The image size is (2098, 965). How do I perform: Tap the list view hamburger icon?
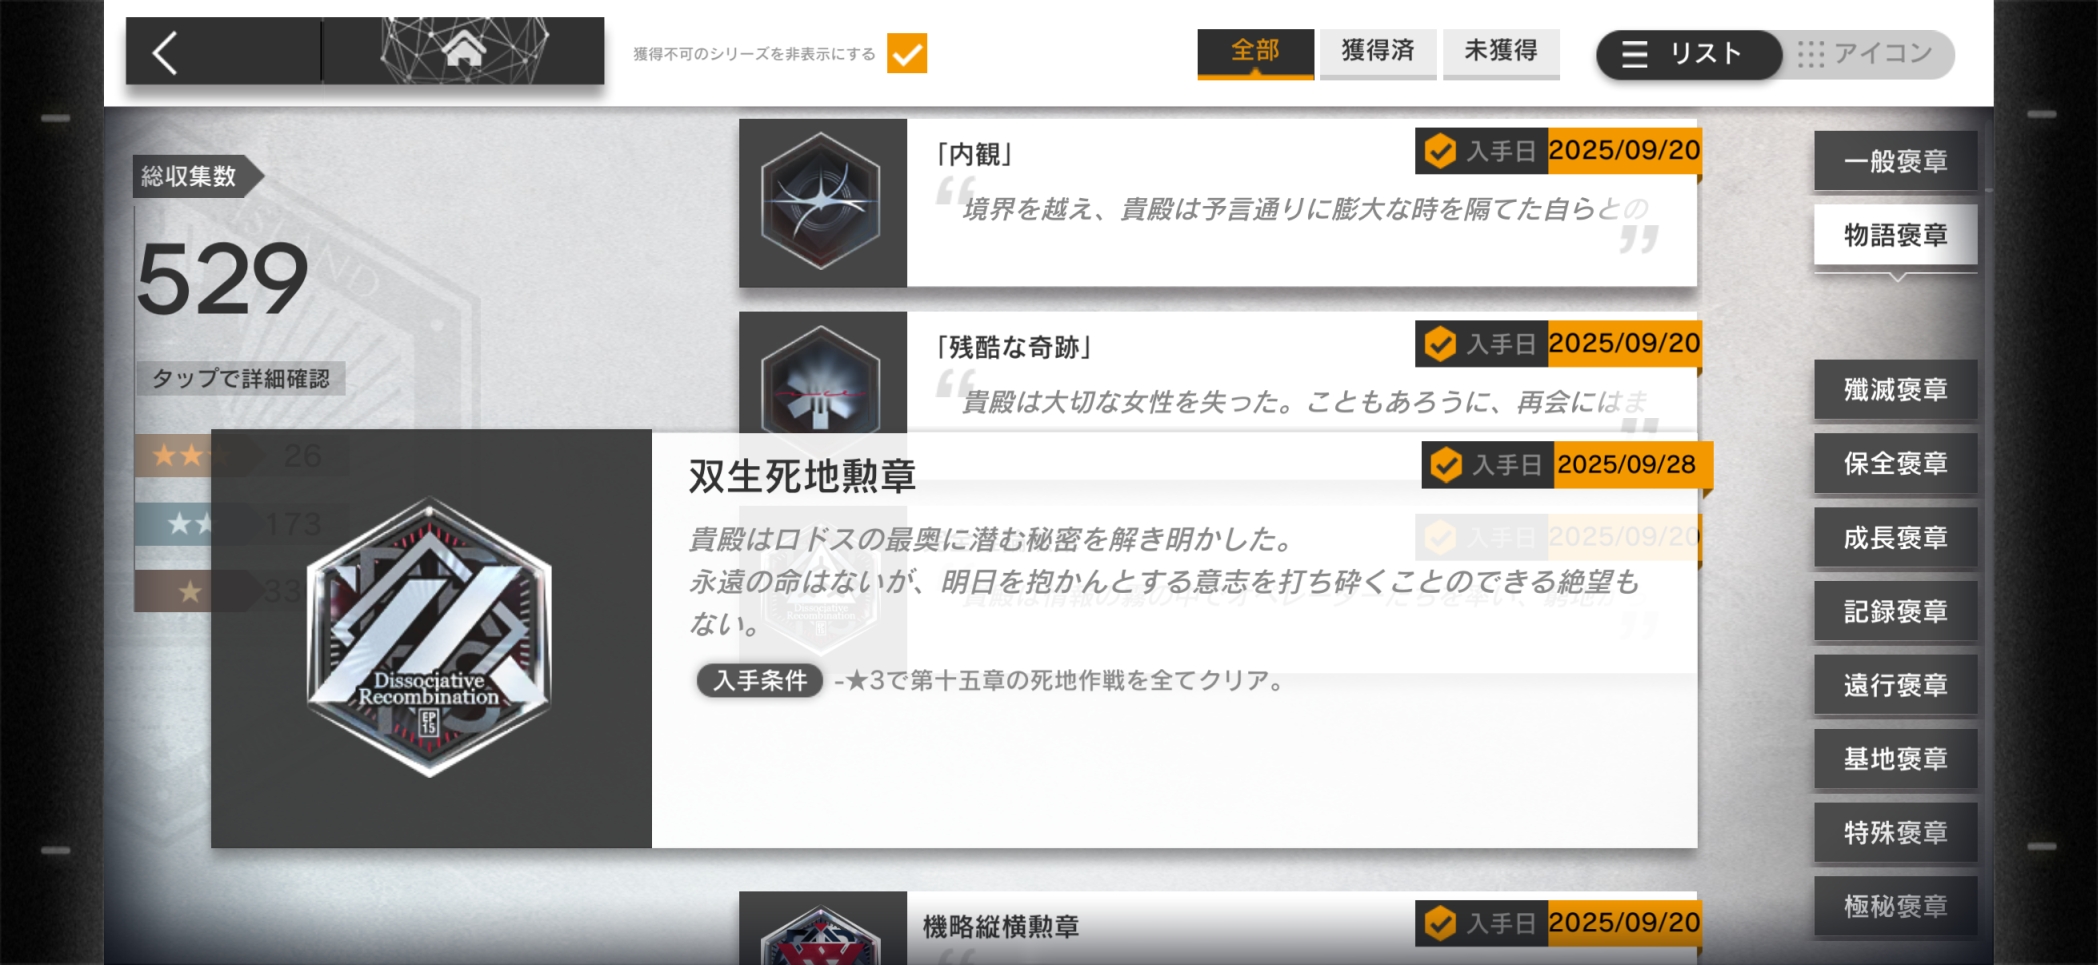point(1634,54)
